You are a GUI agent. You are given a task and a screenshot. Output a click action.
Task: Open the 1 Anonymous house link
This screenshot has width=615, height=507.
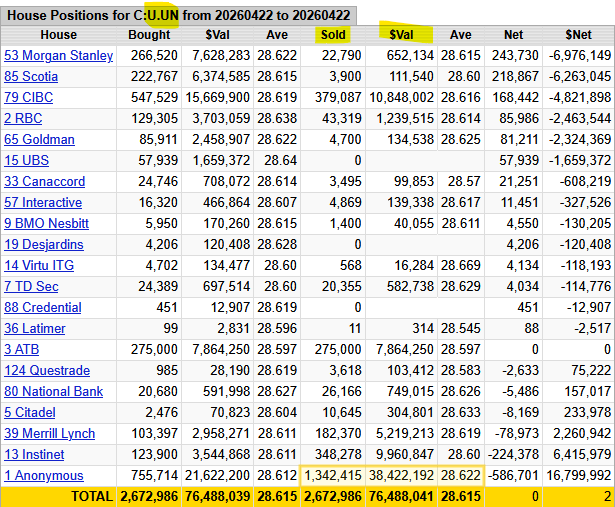(44, 476)
